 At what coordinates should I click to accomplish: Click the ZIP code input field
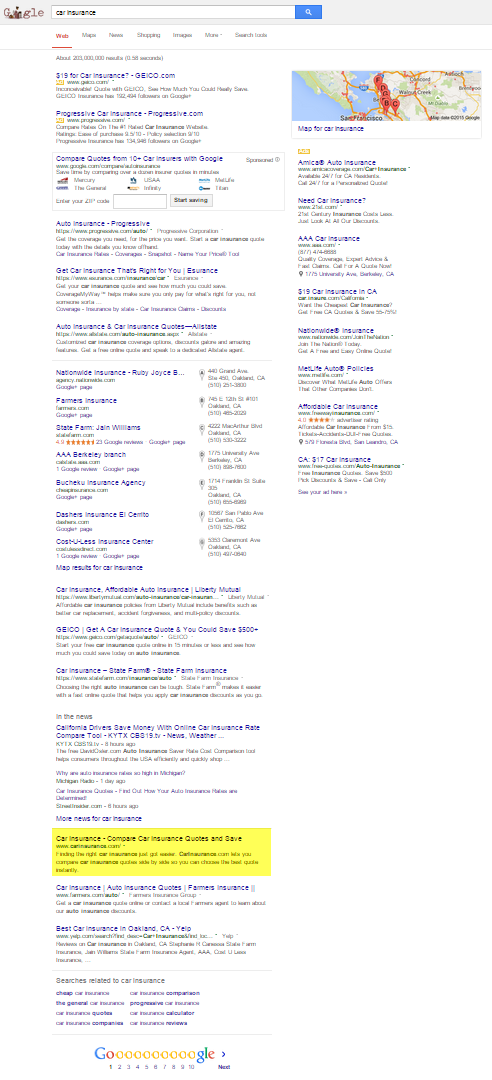(x=140, y=201)
